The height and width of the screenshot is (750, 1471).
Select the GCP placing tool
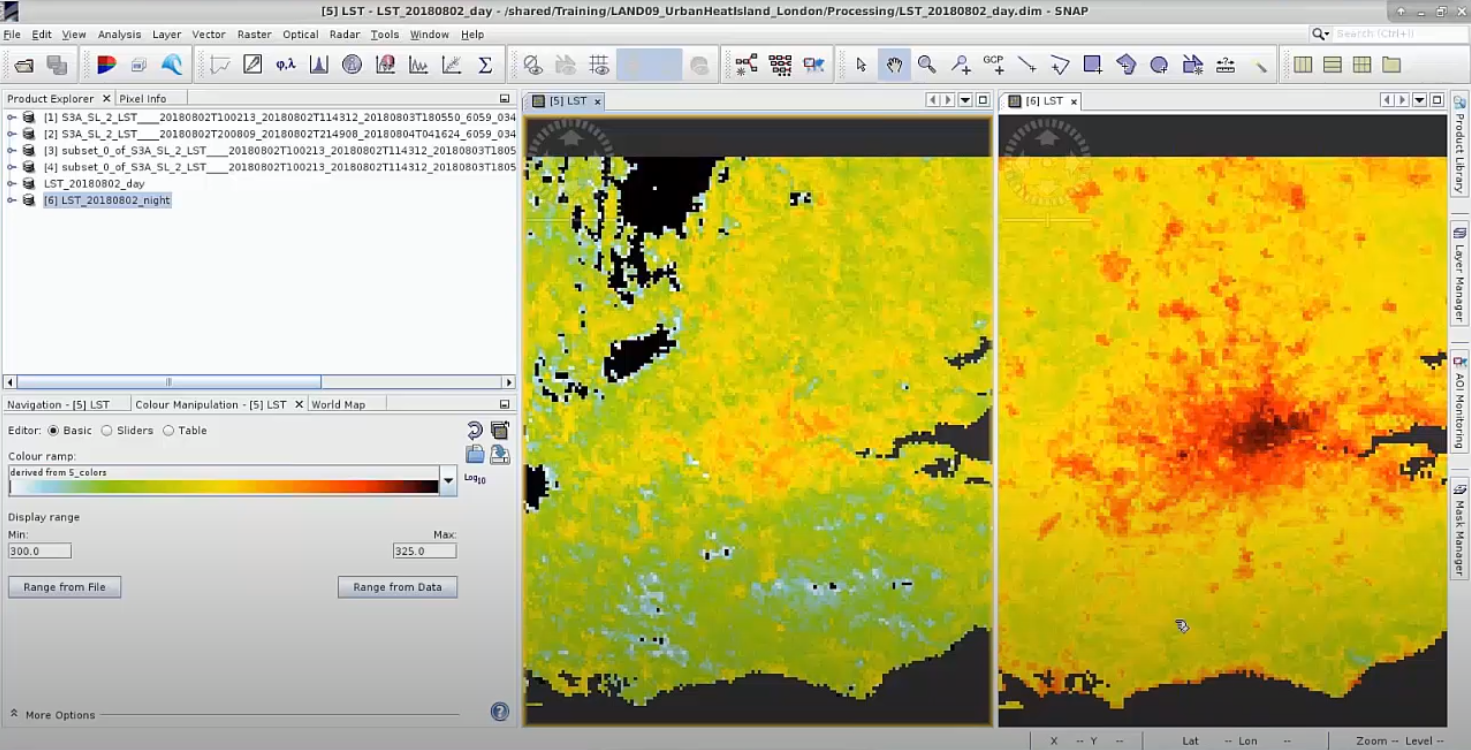point(993,65)
